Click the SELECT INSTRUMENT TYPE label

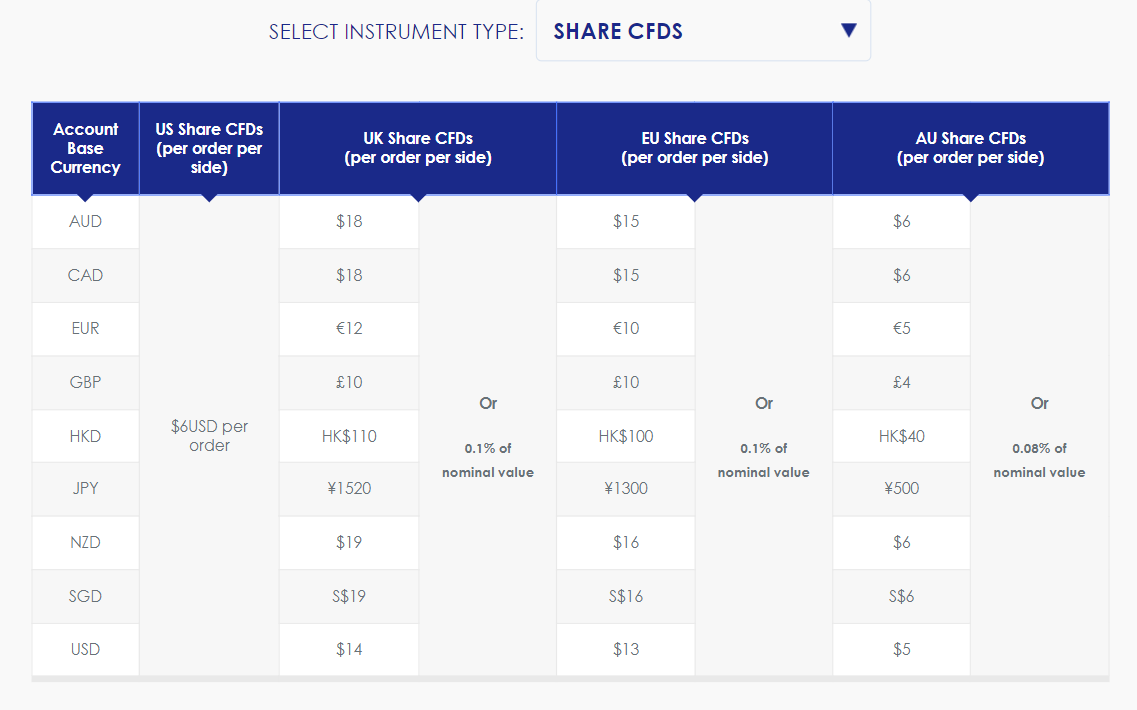click(396, 32)
